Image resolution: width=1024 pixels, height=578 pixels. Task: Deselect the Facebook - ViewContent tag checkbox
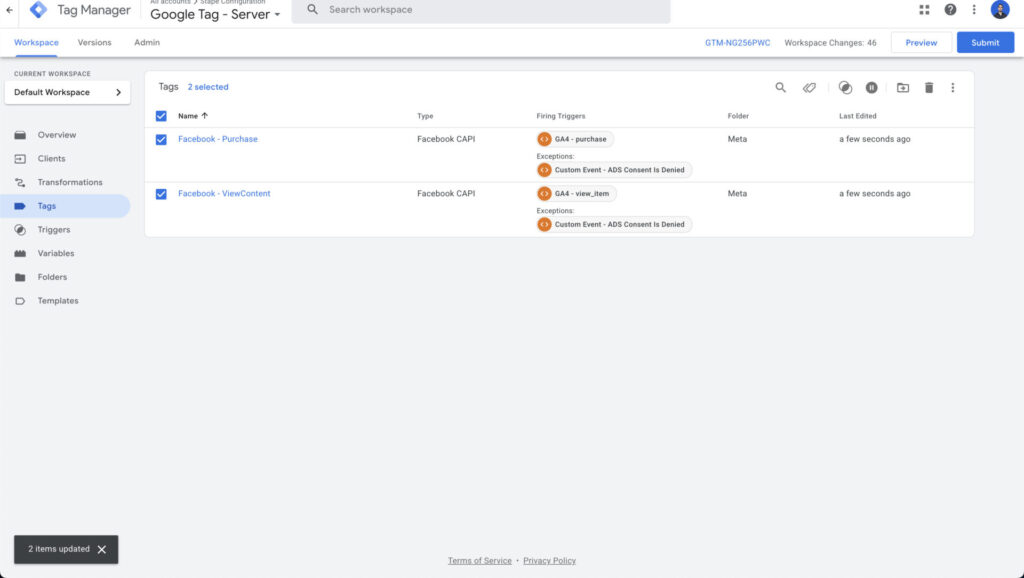tap(161, 194)
